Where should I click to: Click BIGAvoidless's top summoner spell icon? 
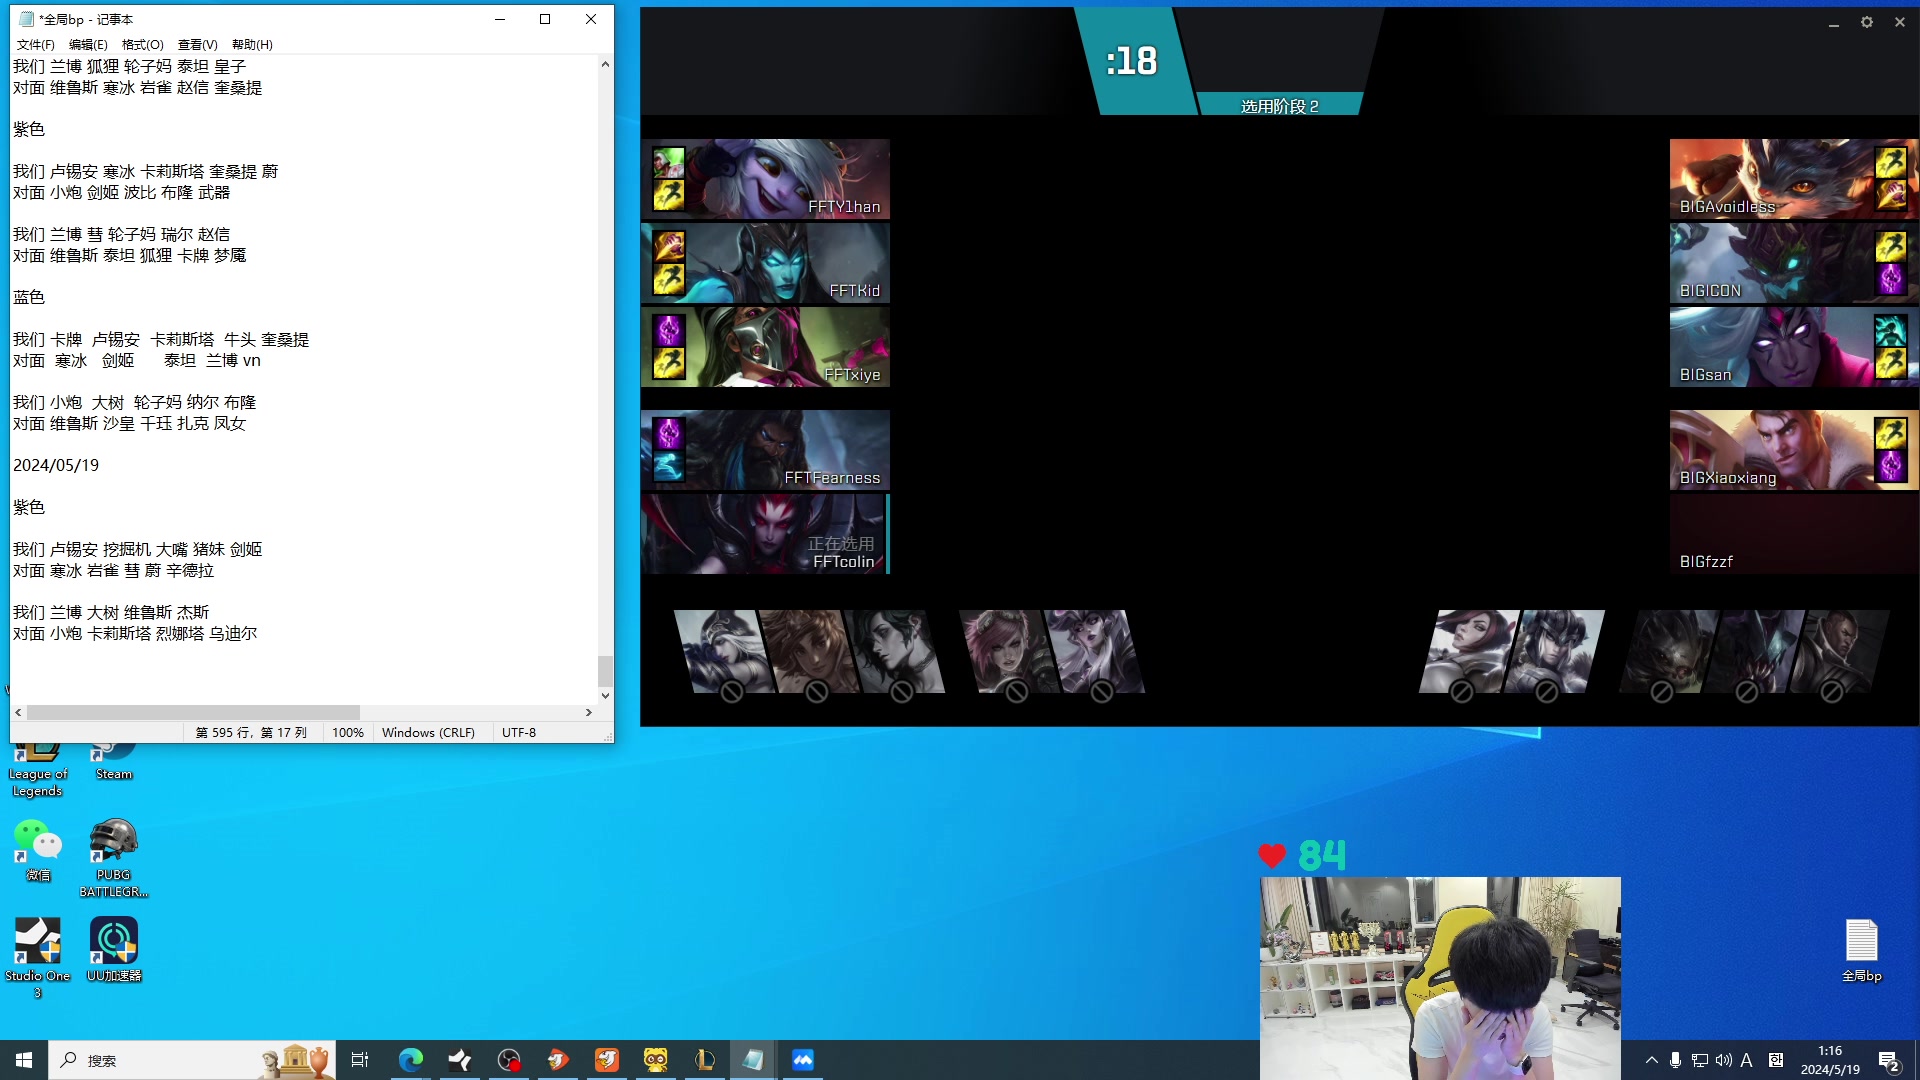click(x=1890, y=162)
